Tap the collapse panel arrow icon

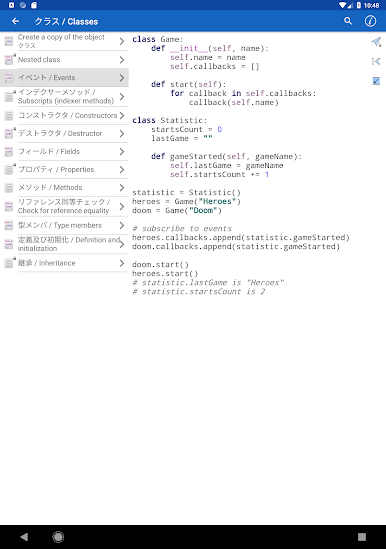(376, 62)
